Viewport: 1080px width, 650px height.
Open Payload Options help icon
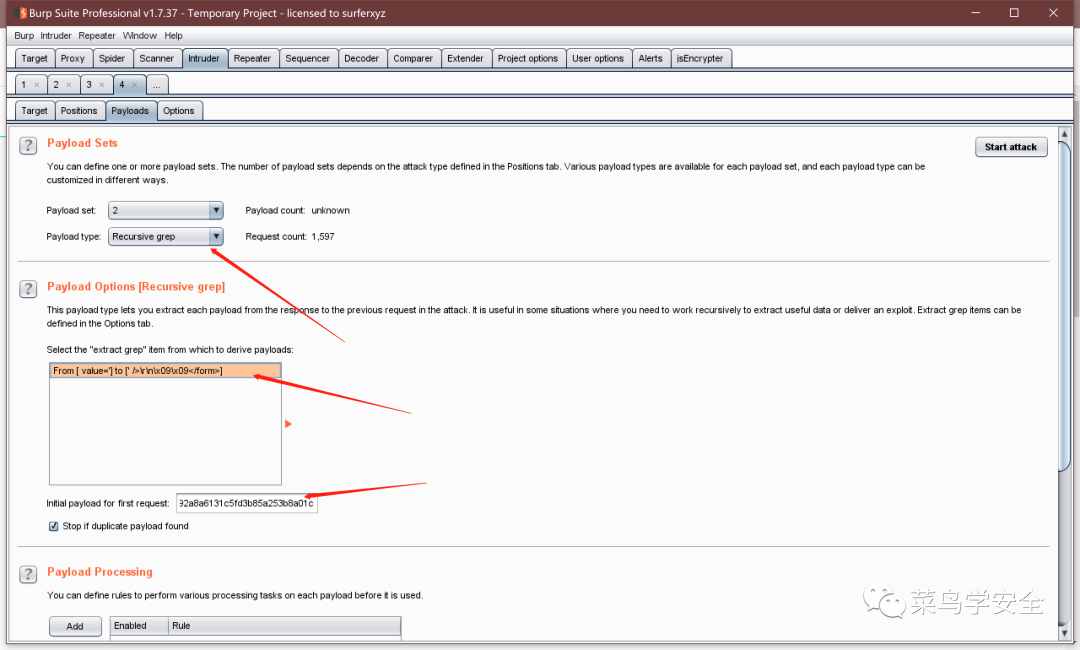pos(28,289)
